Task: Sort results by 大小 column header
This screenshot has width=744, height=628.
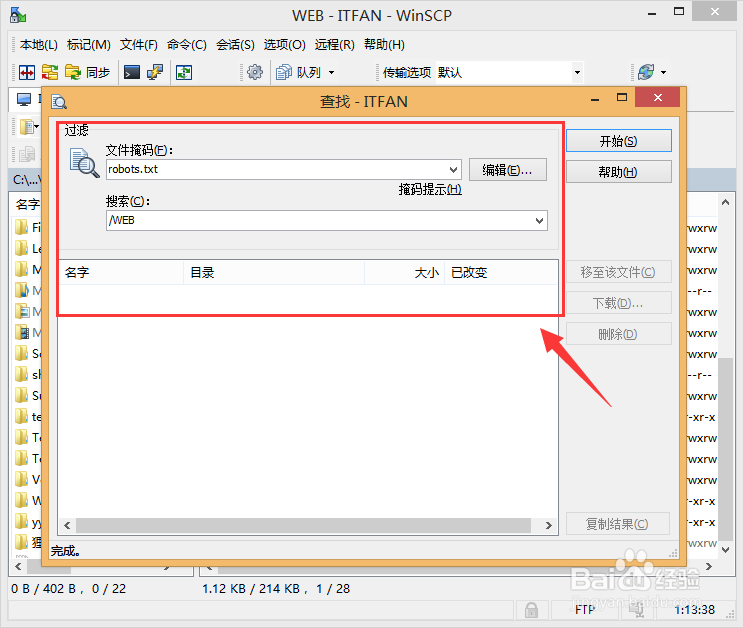Action: click(404, 273)
